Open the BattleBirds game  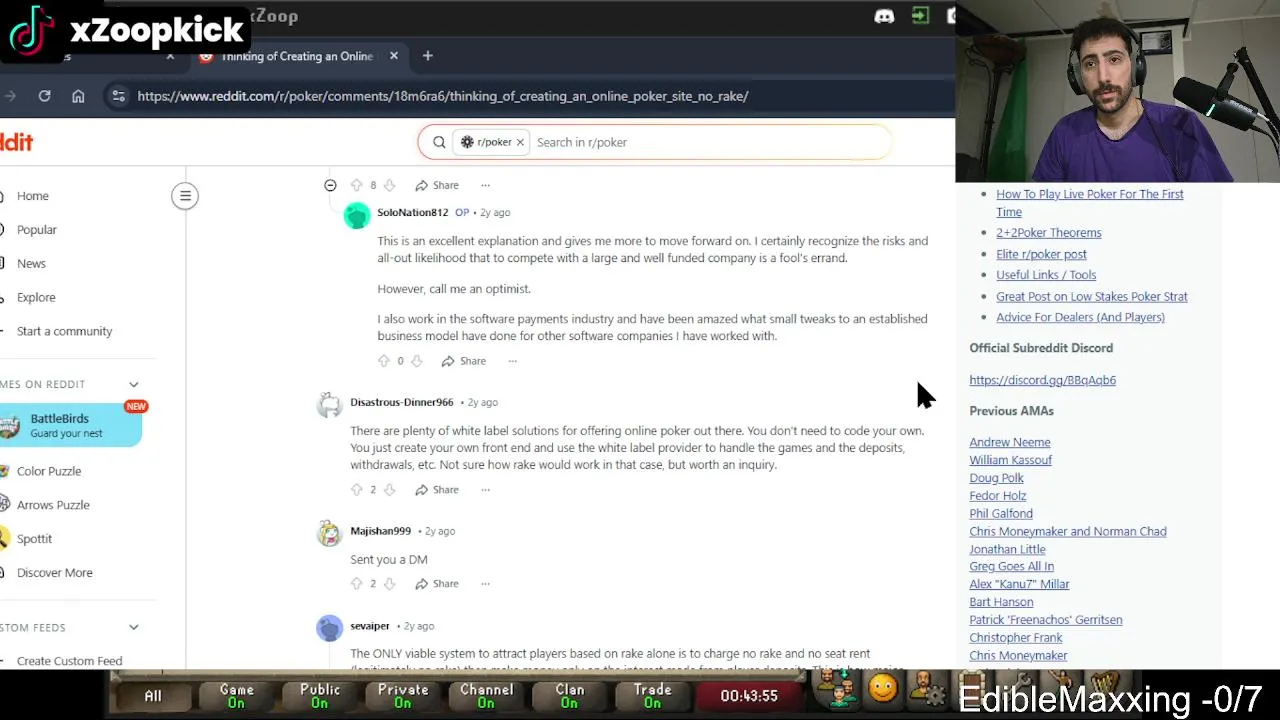[x=70, y=425]
